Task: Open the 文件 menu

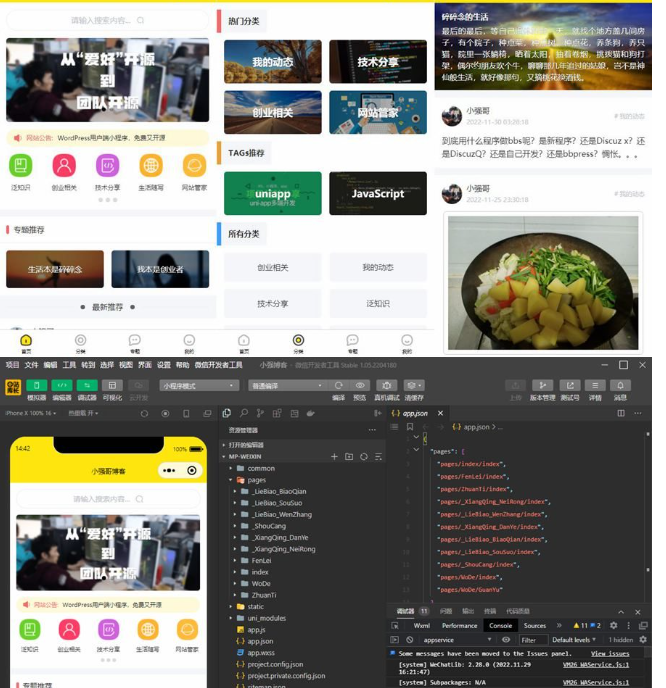Action: pyautogui.click(x=31, y=365)
